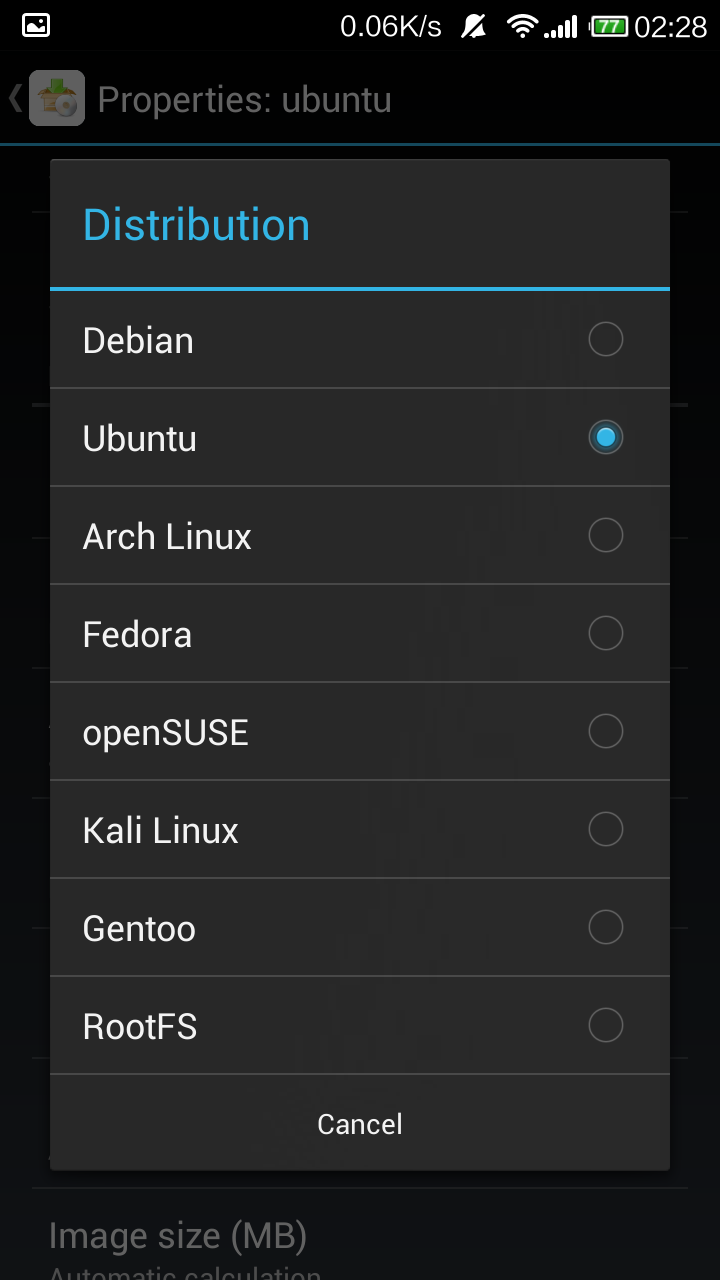The width and height of the screenshot is (720, 1280).
Task: Choose the Gentoo radio button
Action: click(605, 927)
